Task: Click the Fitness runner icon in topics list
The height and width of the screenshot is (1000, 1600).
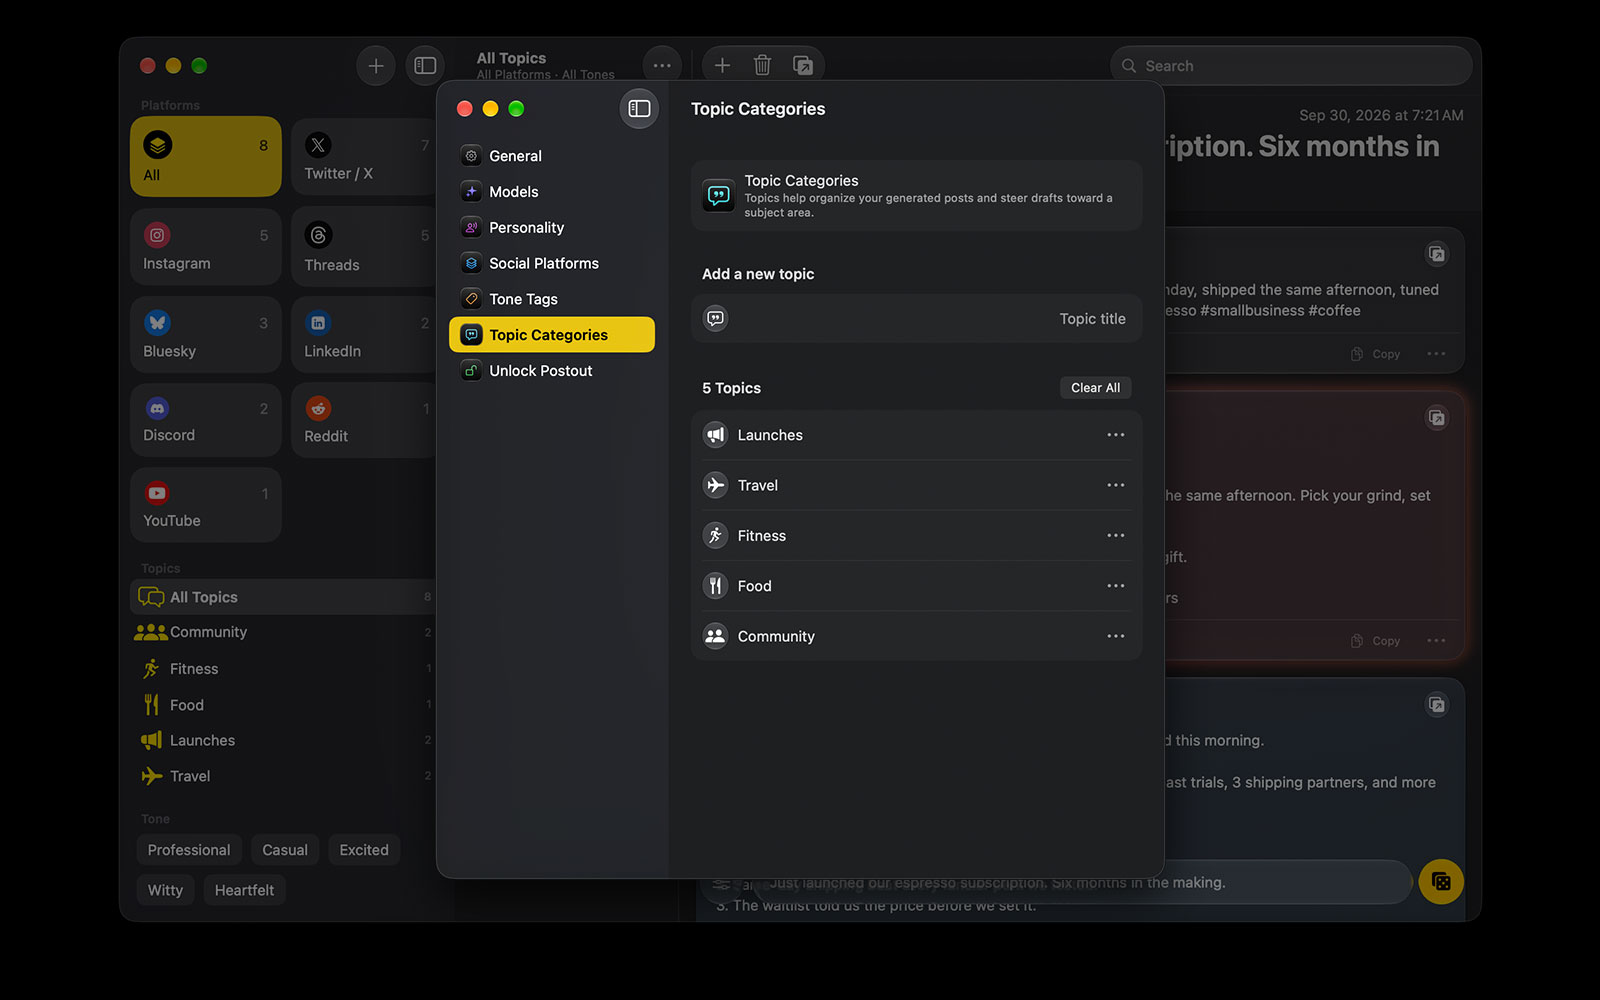Action: (x=715, y=536)
